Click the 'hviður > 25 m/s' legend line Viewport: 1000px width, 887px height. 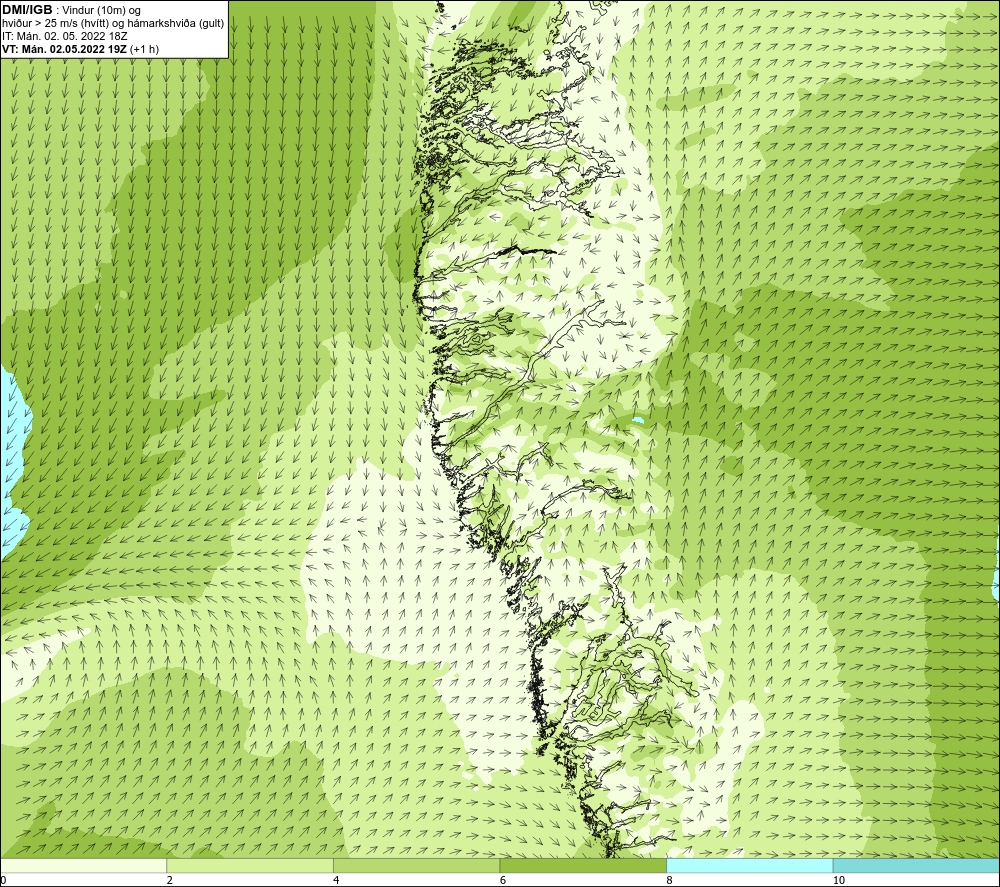(113, 23)
